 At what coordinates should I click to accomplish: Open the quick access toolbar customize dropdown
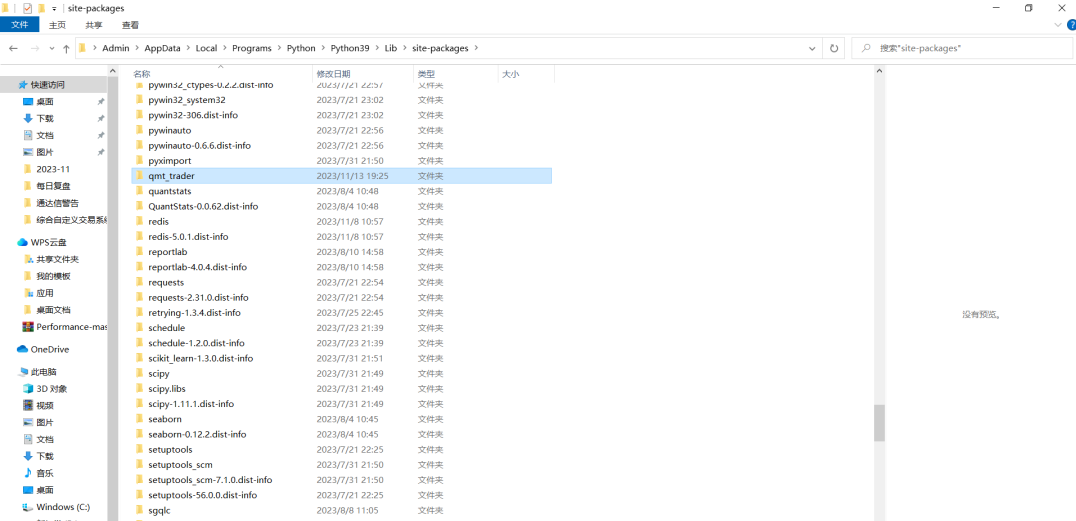coord(54,8)
